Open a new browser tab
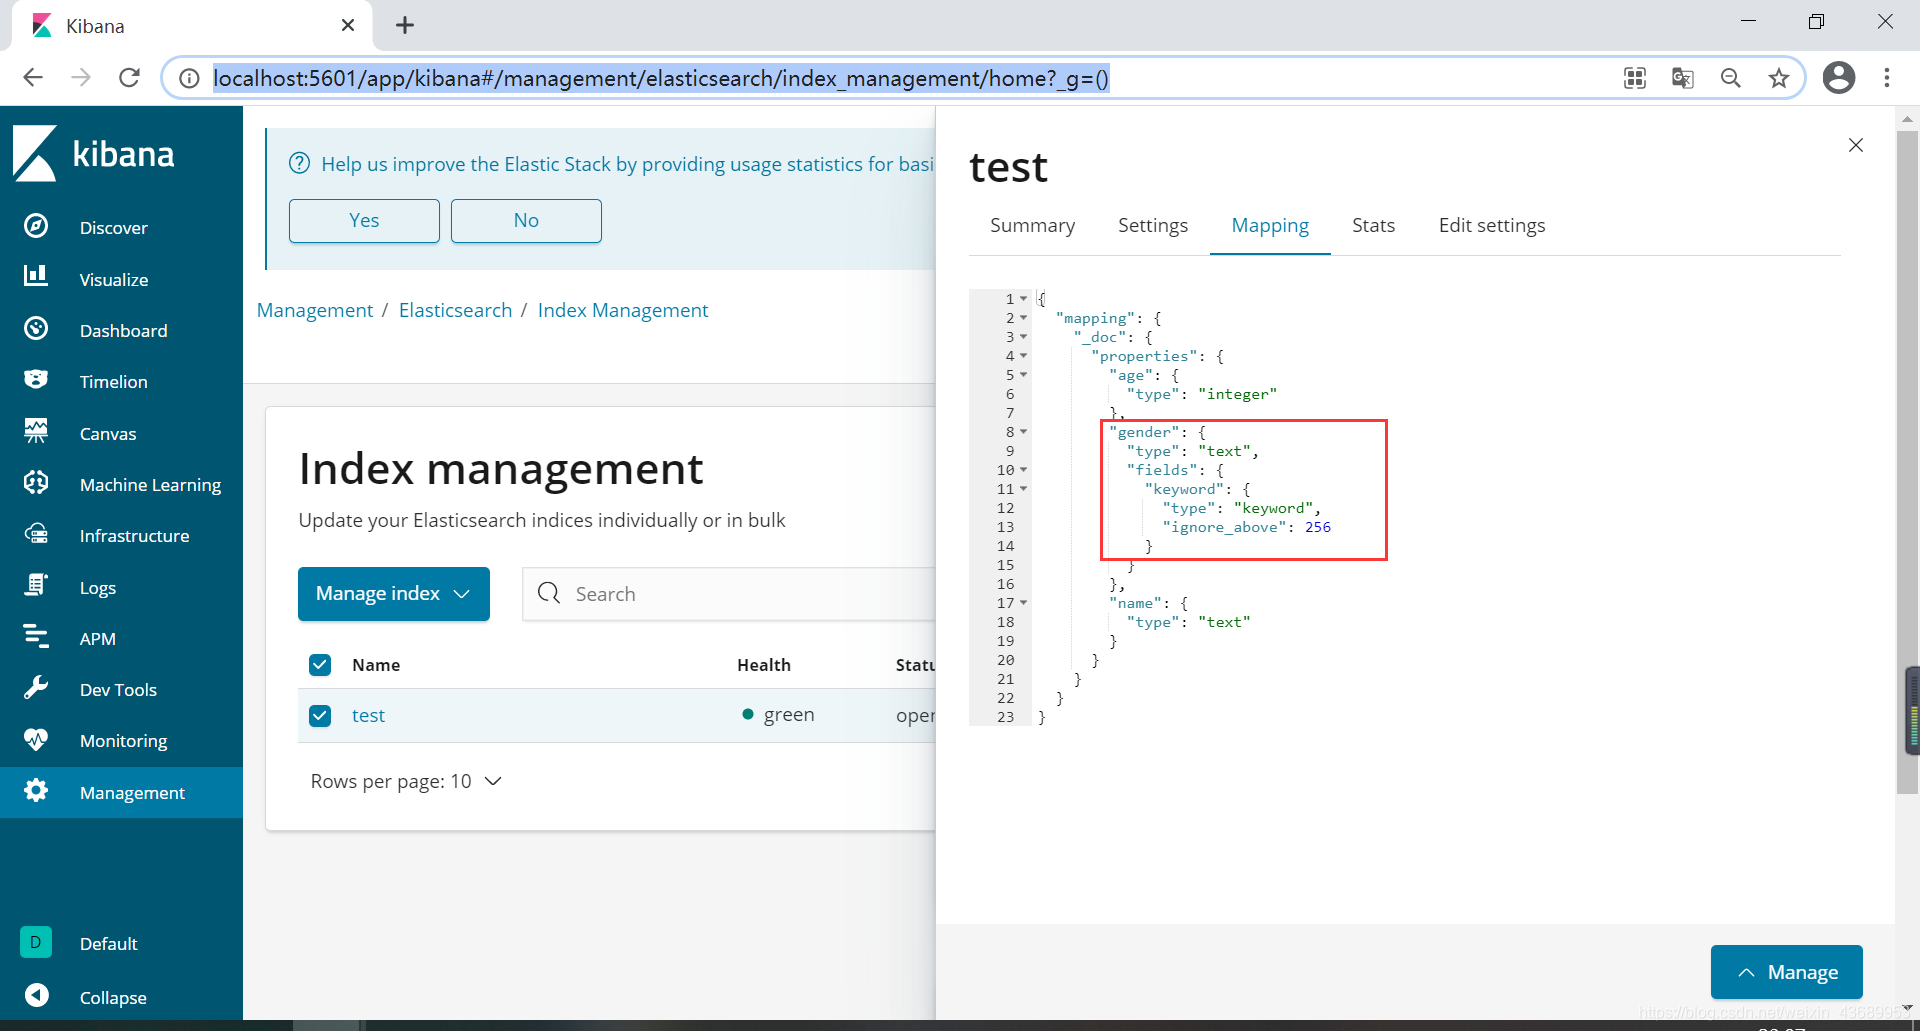This screenshot has height=1031, width=1920. (405, 26)
